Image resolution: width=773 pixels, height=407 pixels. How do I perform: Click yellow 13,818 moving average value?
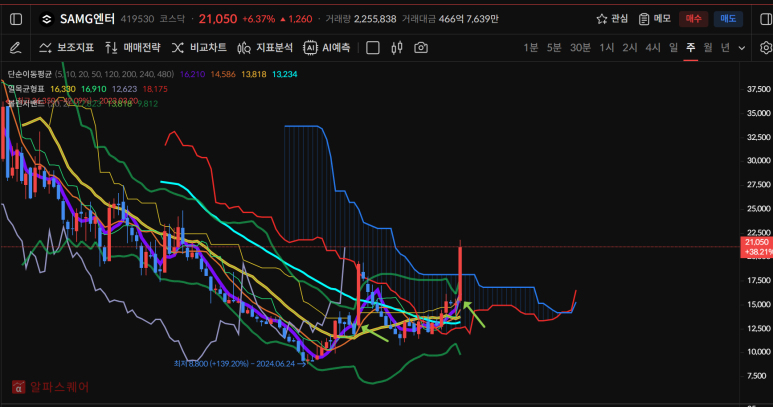[x=254, y=74]
